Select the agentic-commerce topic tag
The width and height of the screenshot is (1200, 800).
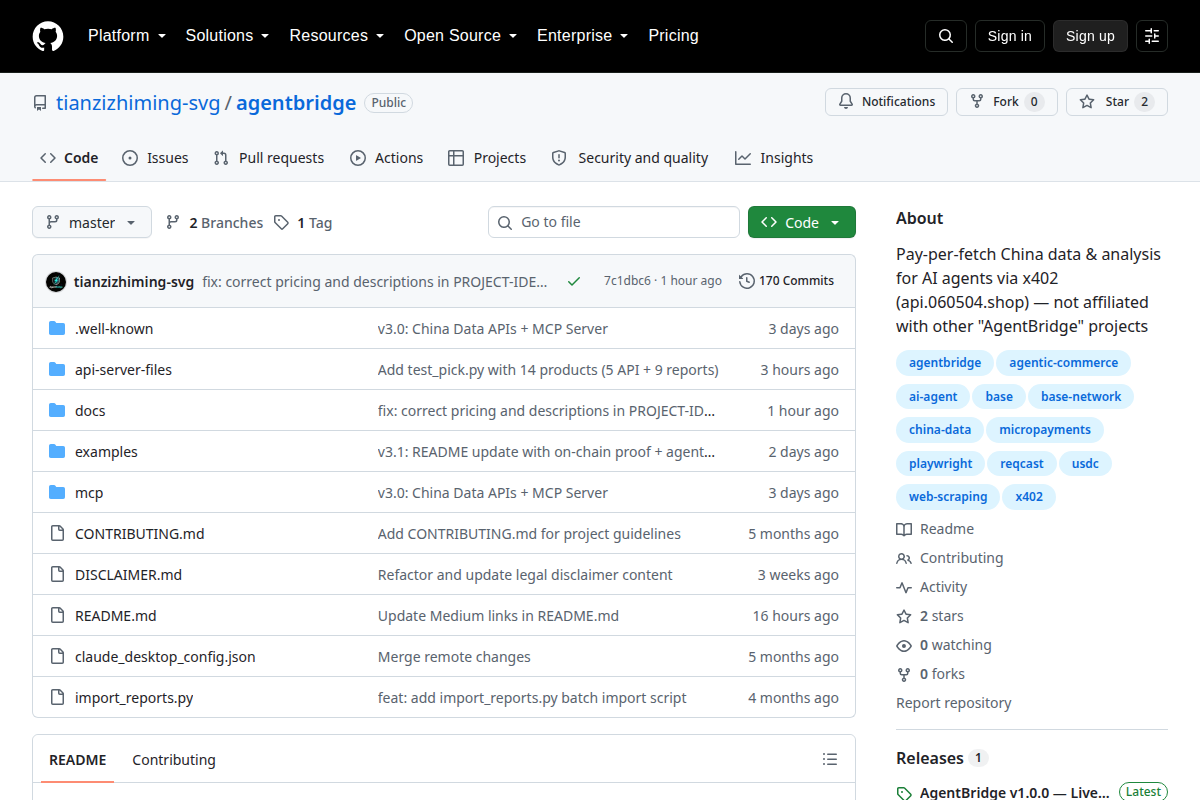[x=1064, y=363]
